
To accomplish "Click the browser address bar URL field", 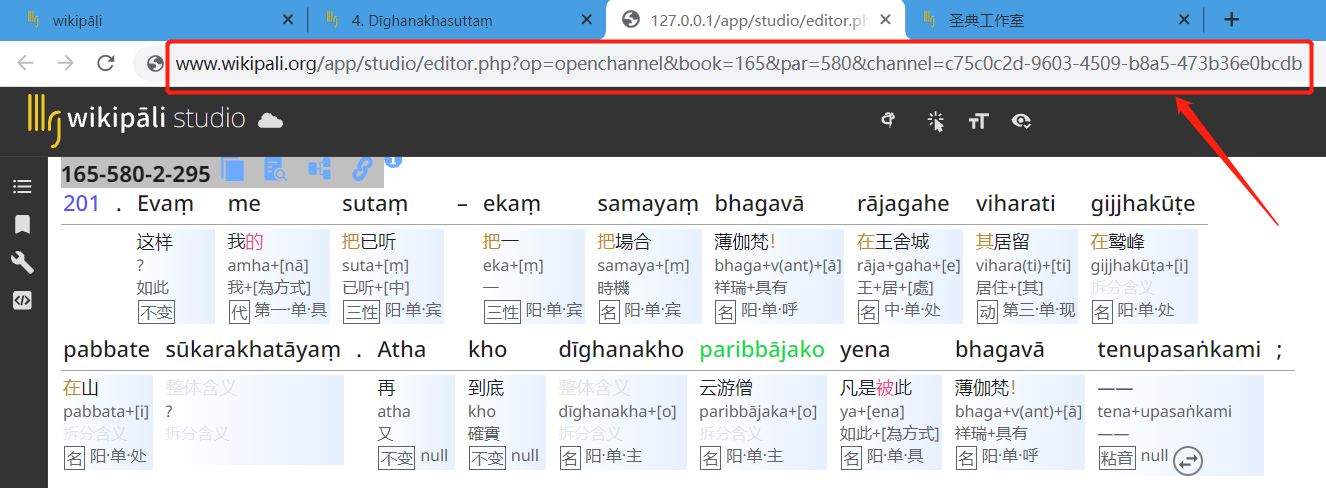I will pos(739,64).
